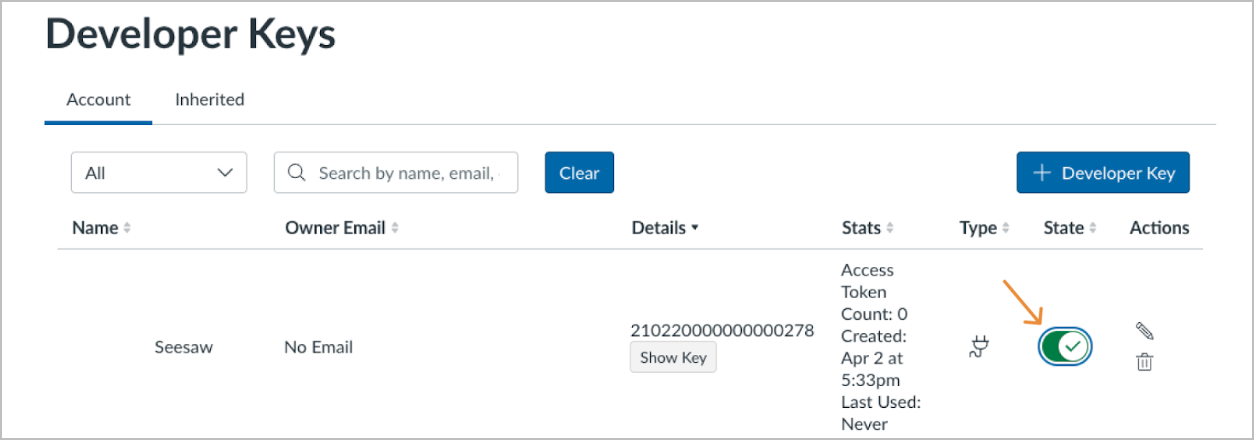Toggle the Seesaw key state switch

(1065, 347)
